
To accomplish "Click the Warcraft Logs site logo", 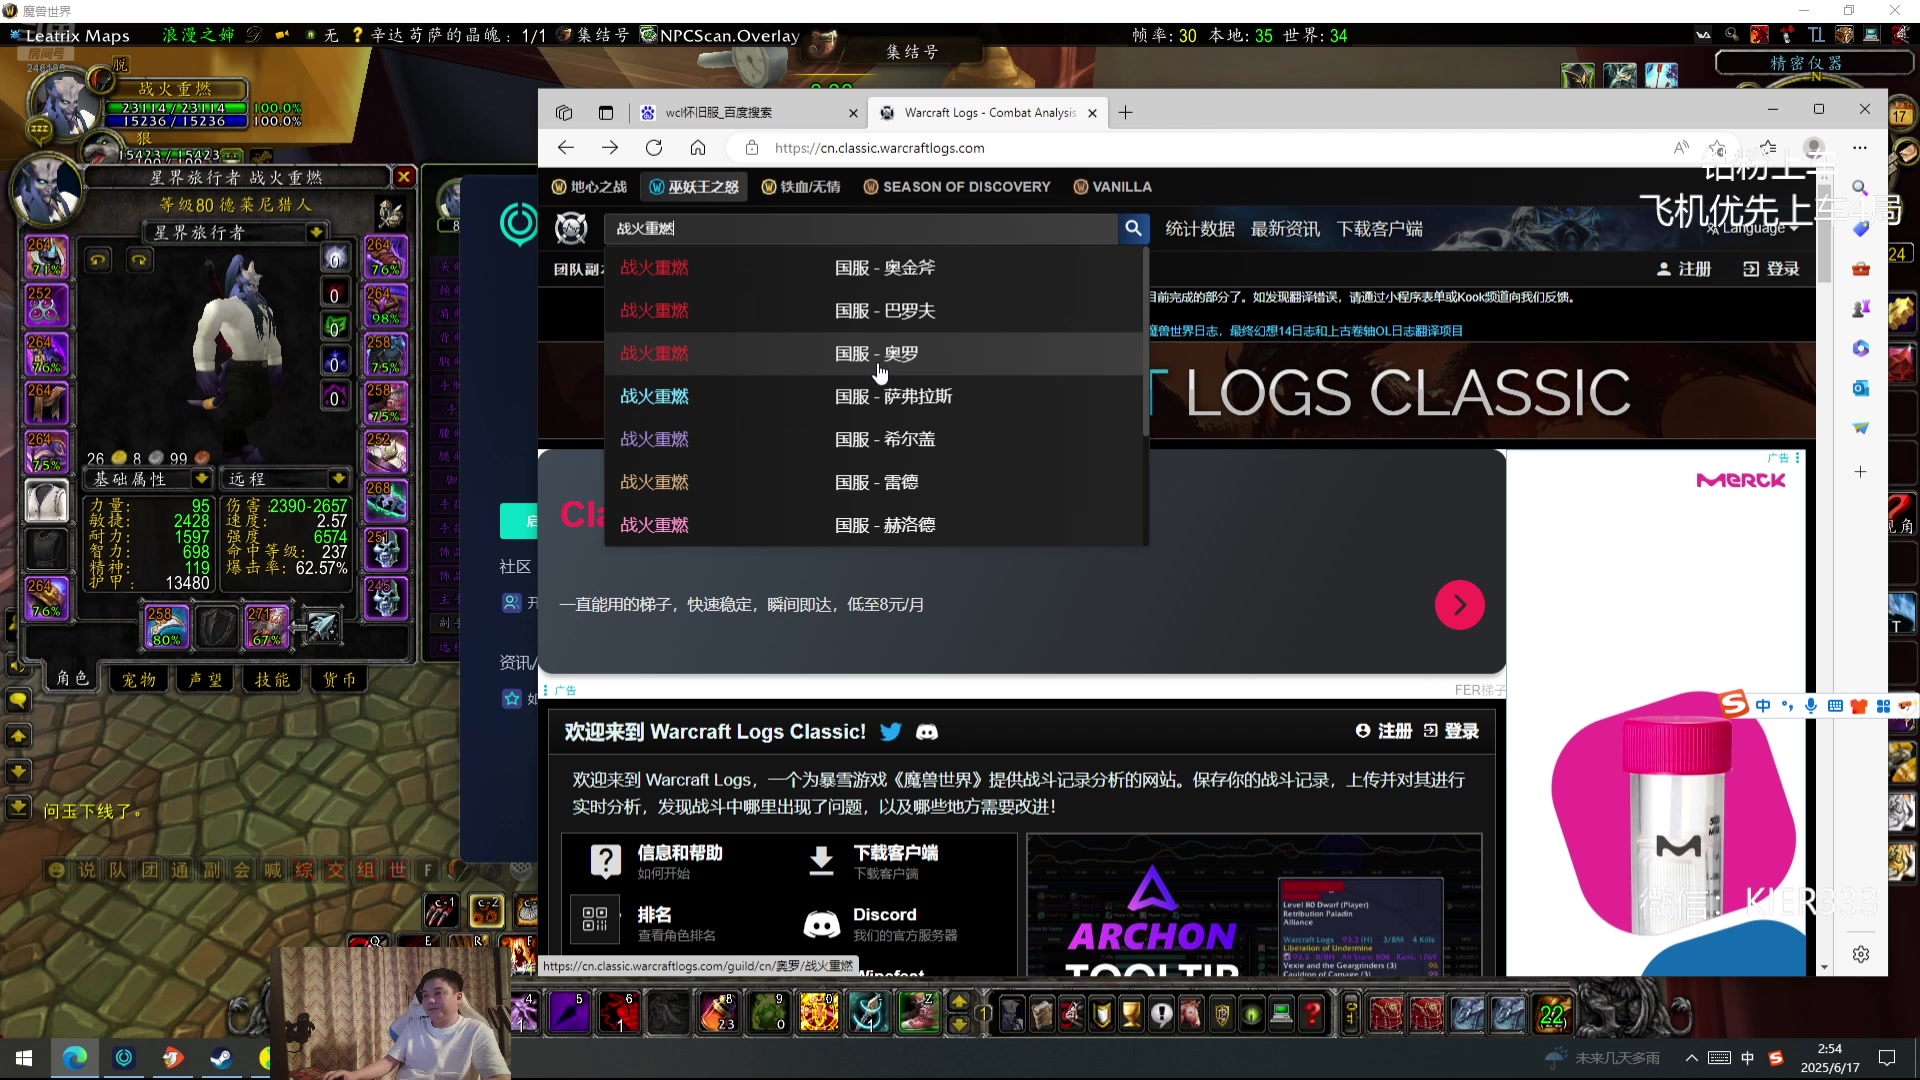I will click(571, 229).
